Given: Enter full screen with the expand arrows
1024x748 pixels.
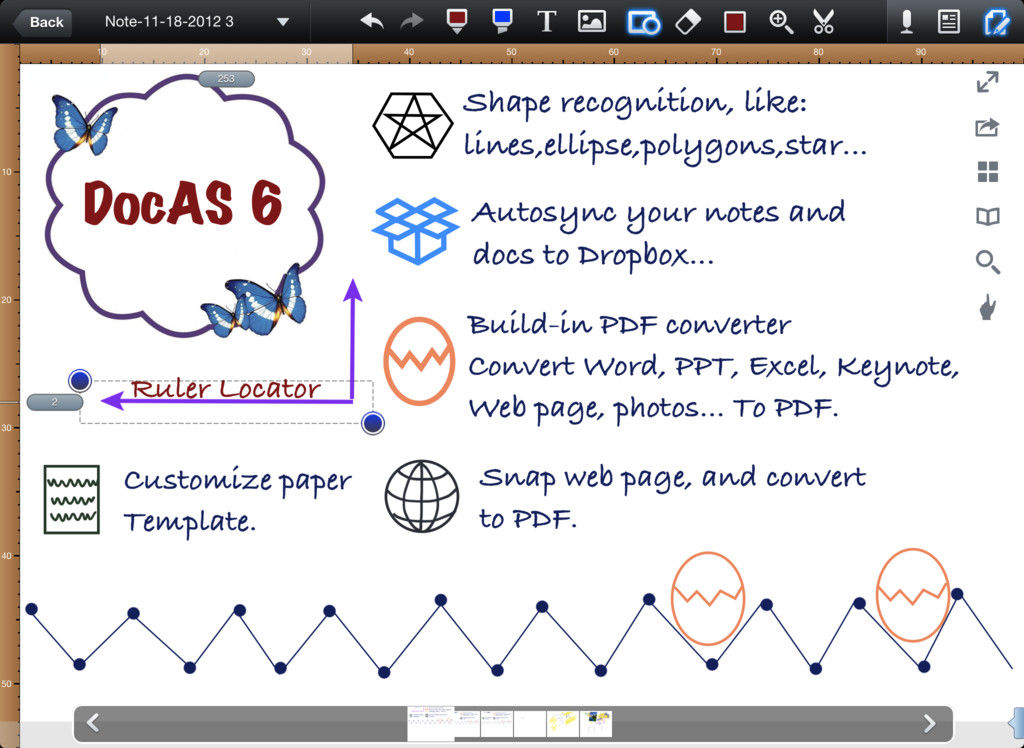Looking at the screenshot, I should [x=987, y=82].
